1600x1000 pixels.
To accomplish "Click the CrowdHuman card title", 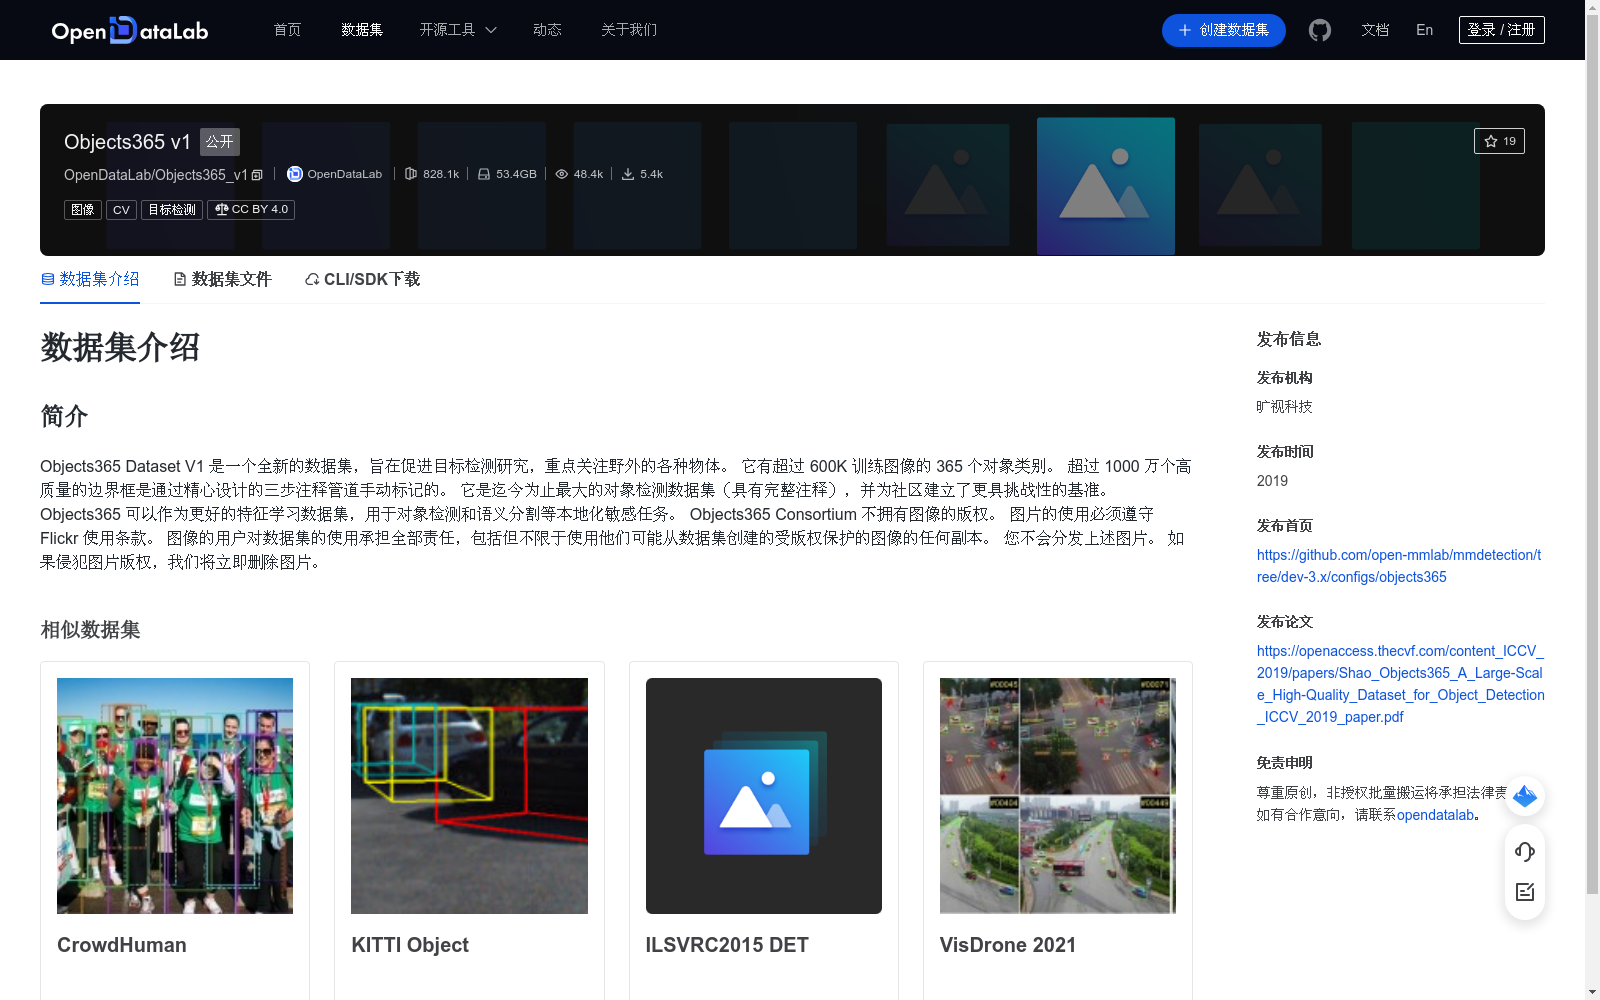I will tap(122, 945).
